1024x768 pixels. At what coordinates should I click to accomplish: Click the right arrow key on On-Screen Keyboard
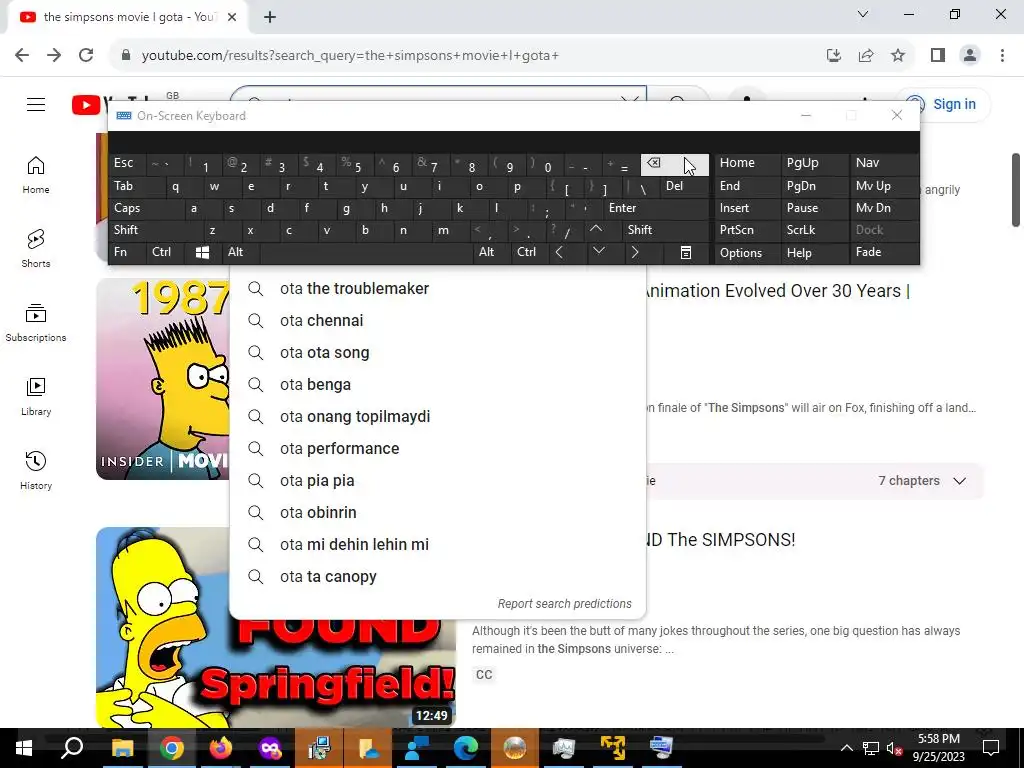[x=635, y=253]
